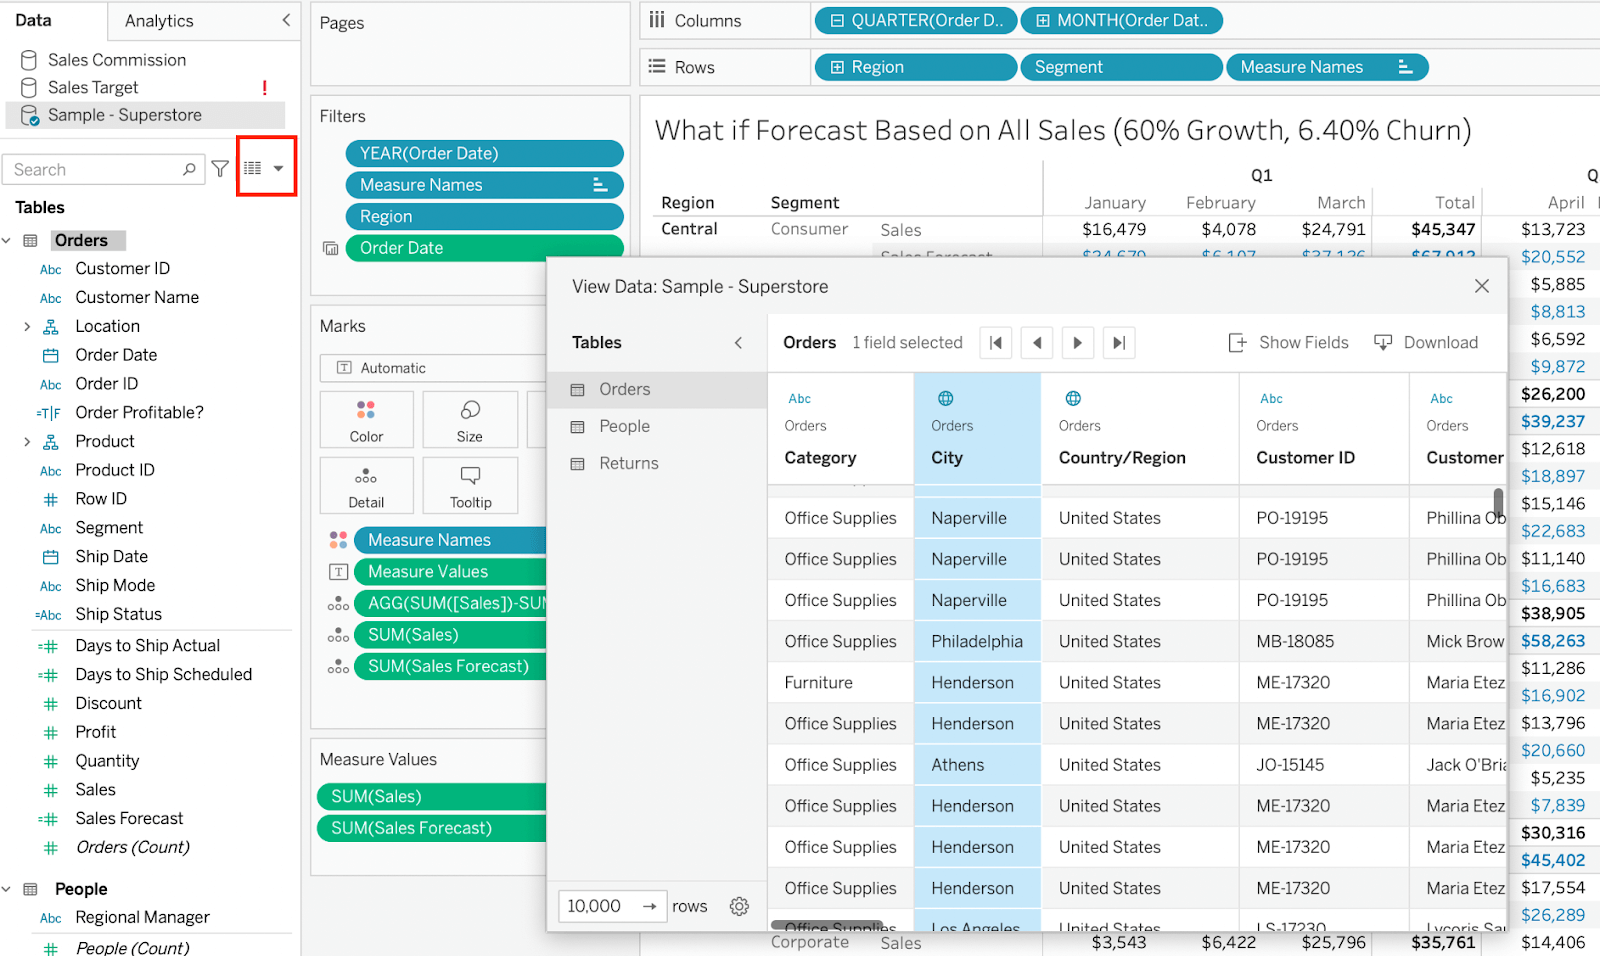Click the Order Date filter pill
The width and height of the screenshot is (1600, 956).
point(484,248)
